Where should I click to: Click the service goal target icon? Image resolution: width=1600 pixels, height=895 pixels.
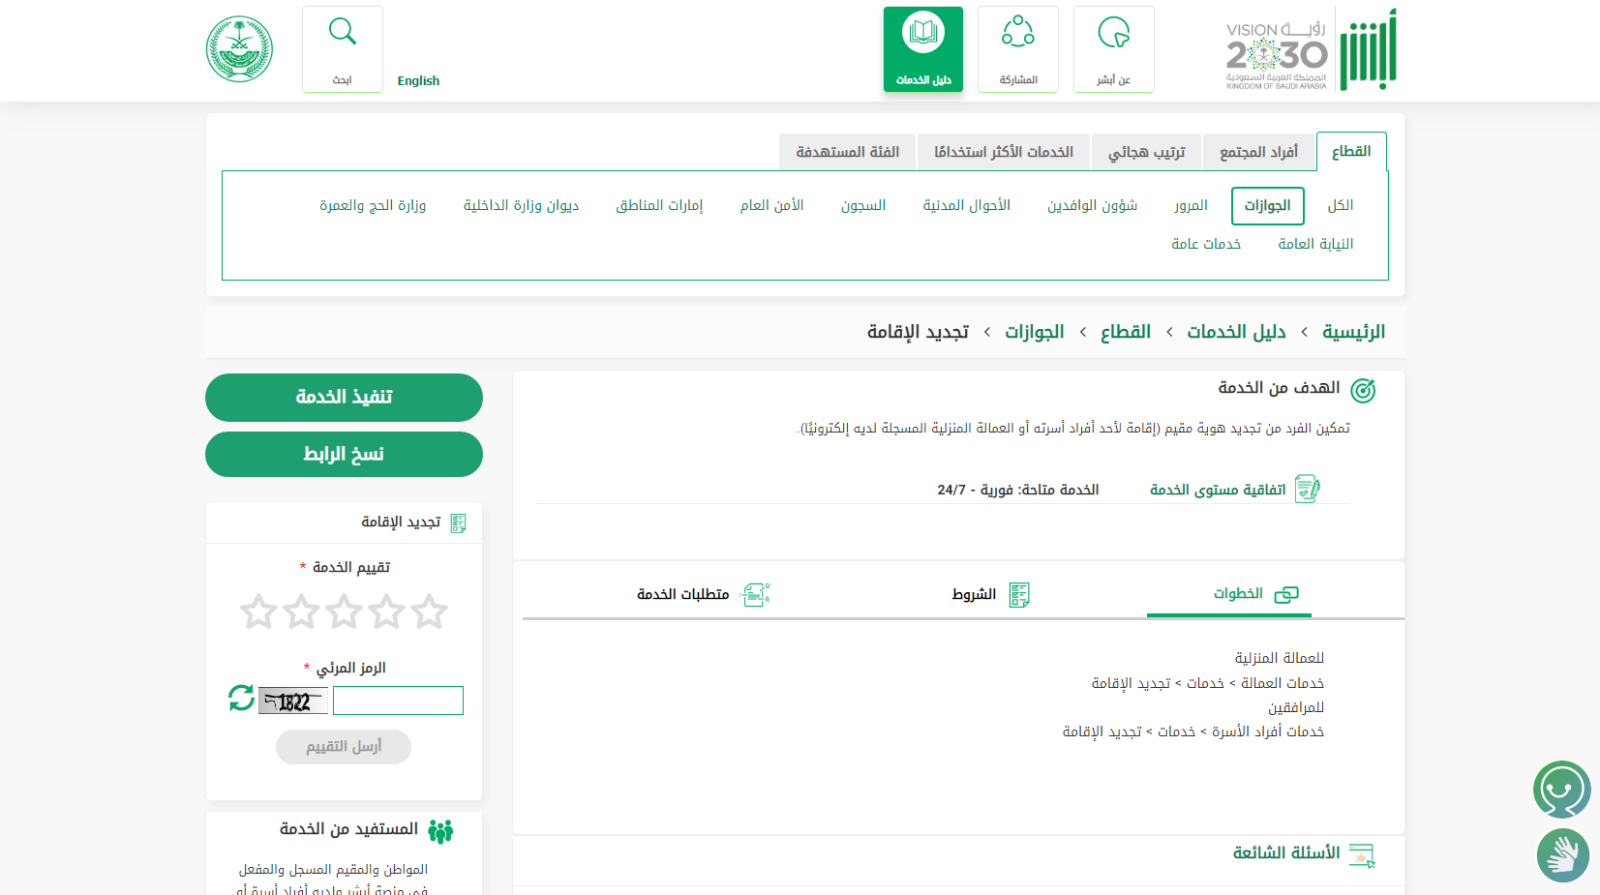coord(1363,391)
